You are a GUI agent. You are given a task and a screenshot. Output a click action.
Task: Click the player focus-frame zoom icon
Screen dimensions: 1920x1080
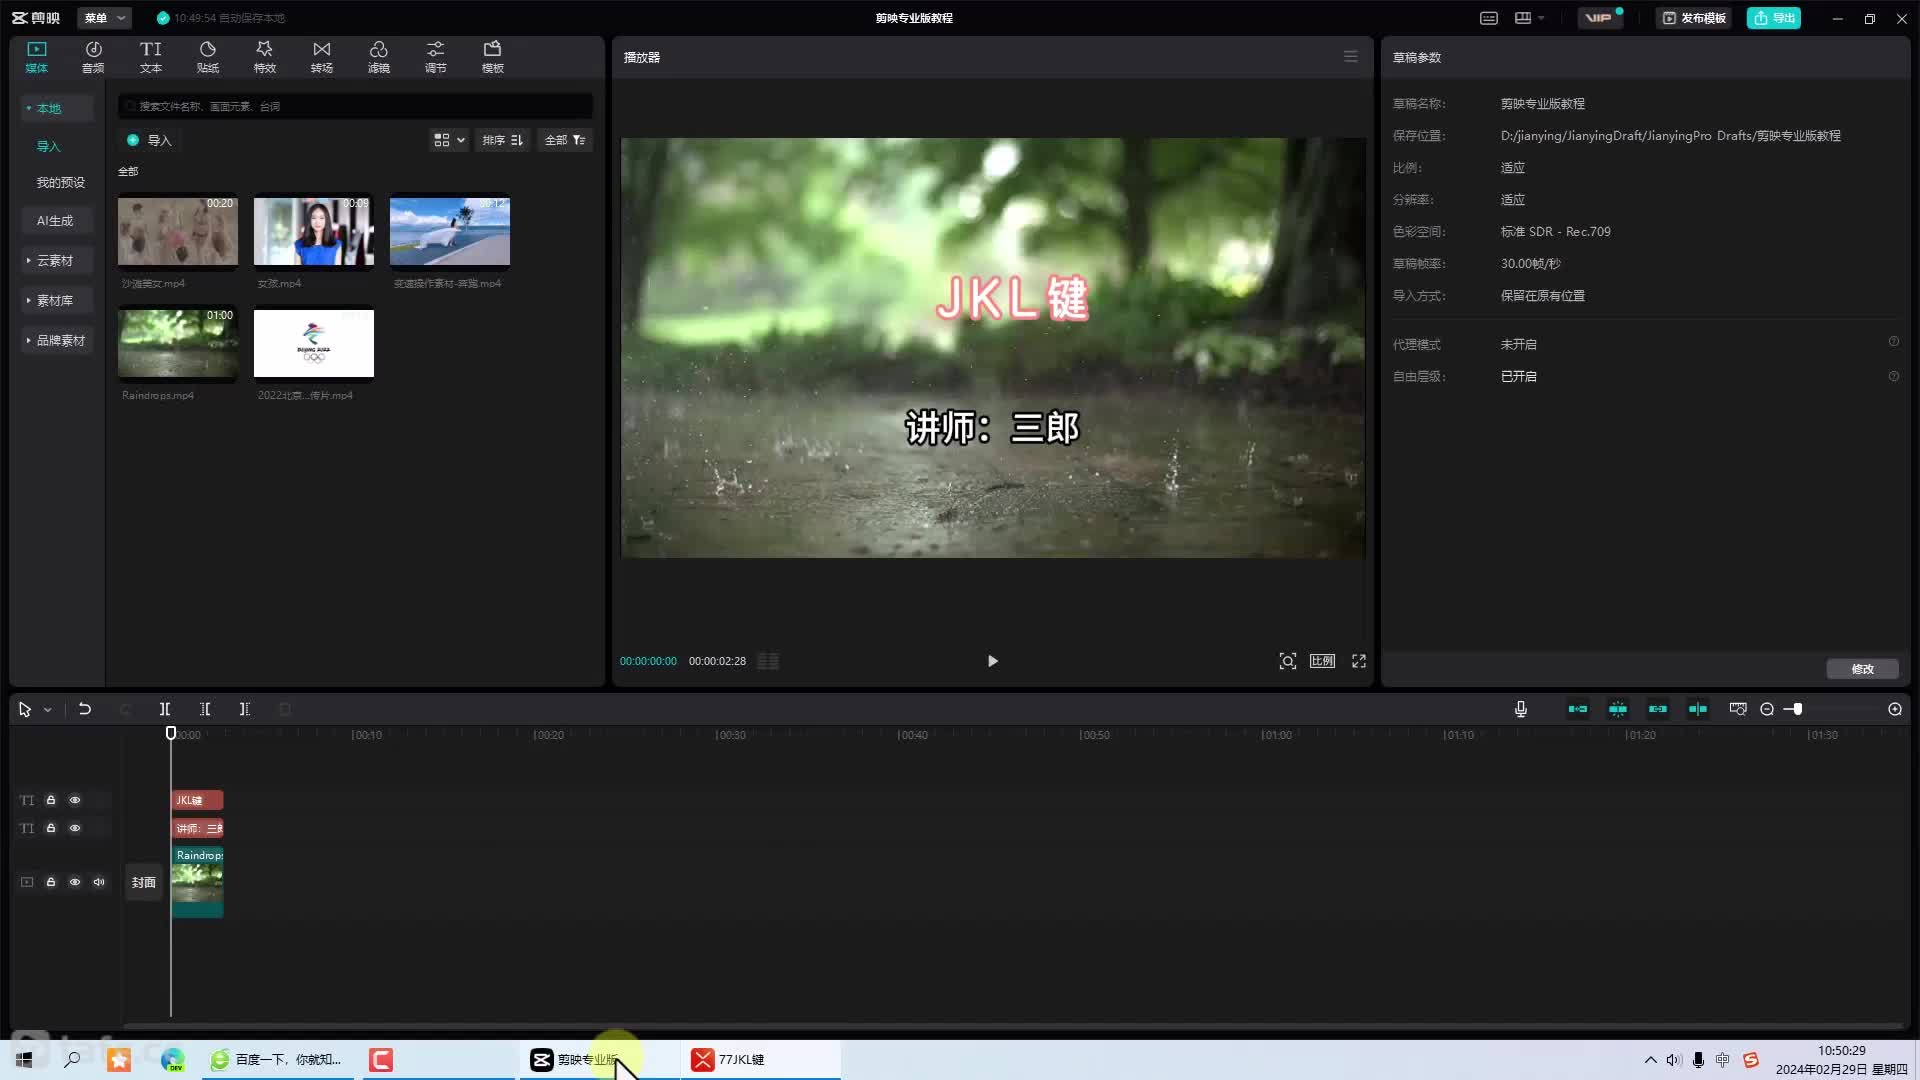click(x=1288, y=661)
